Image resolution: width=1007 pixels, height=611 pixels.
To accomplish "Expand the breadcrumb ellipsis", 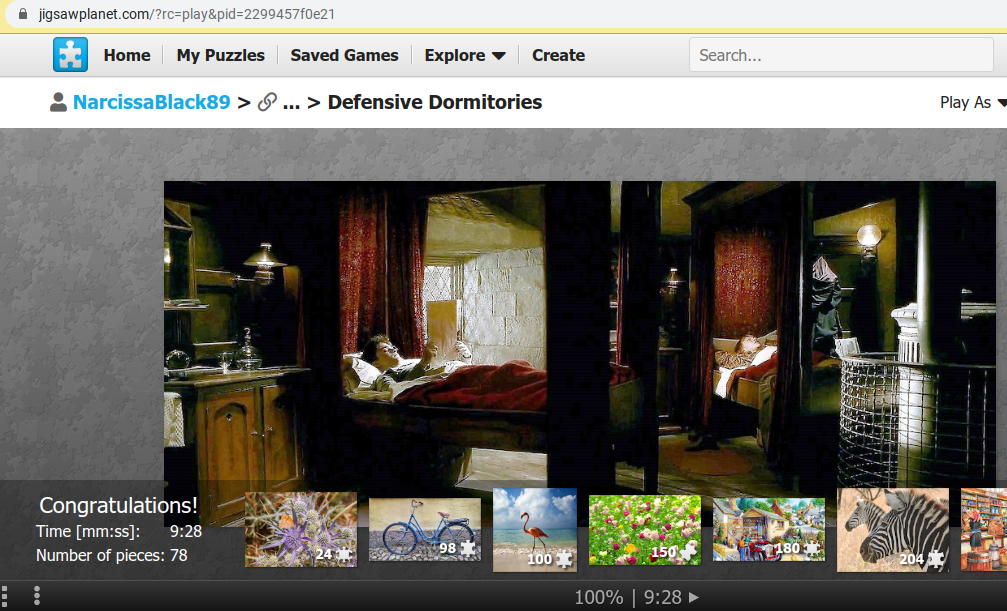I will (x=291, y=102).
